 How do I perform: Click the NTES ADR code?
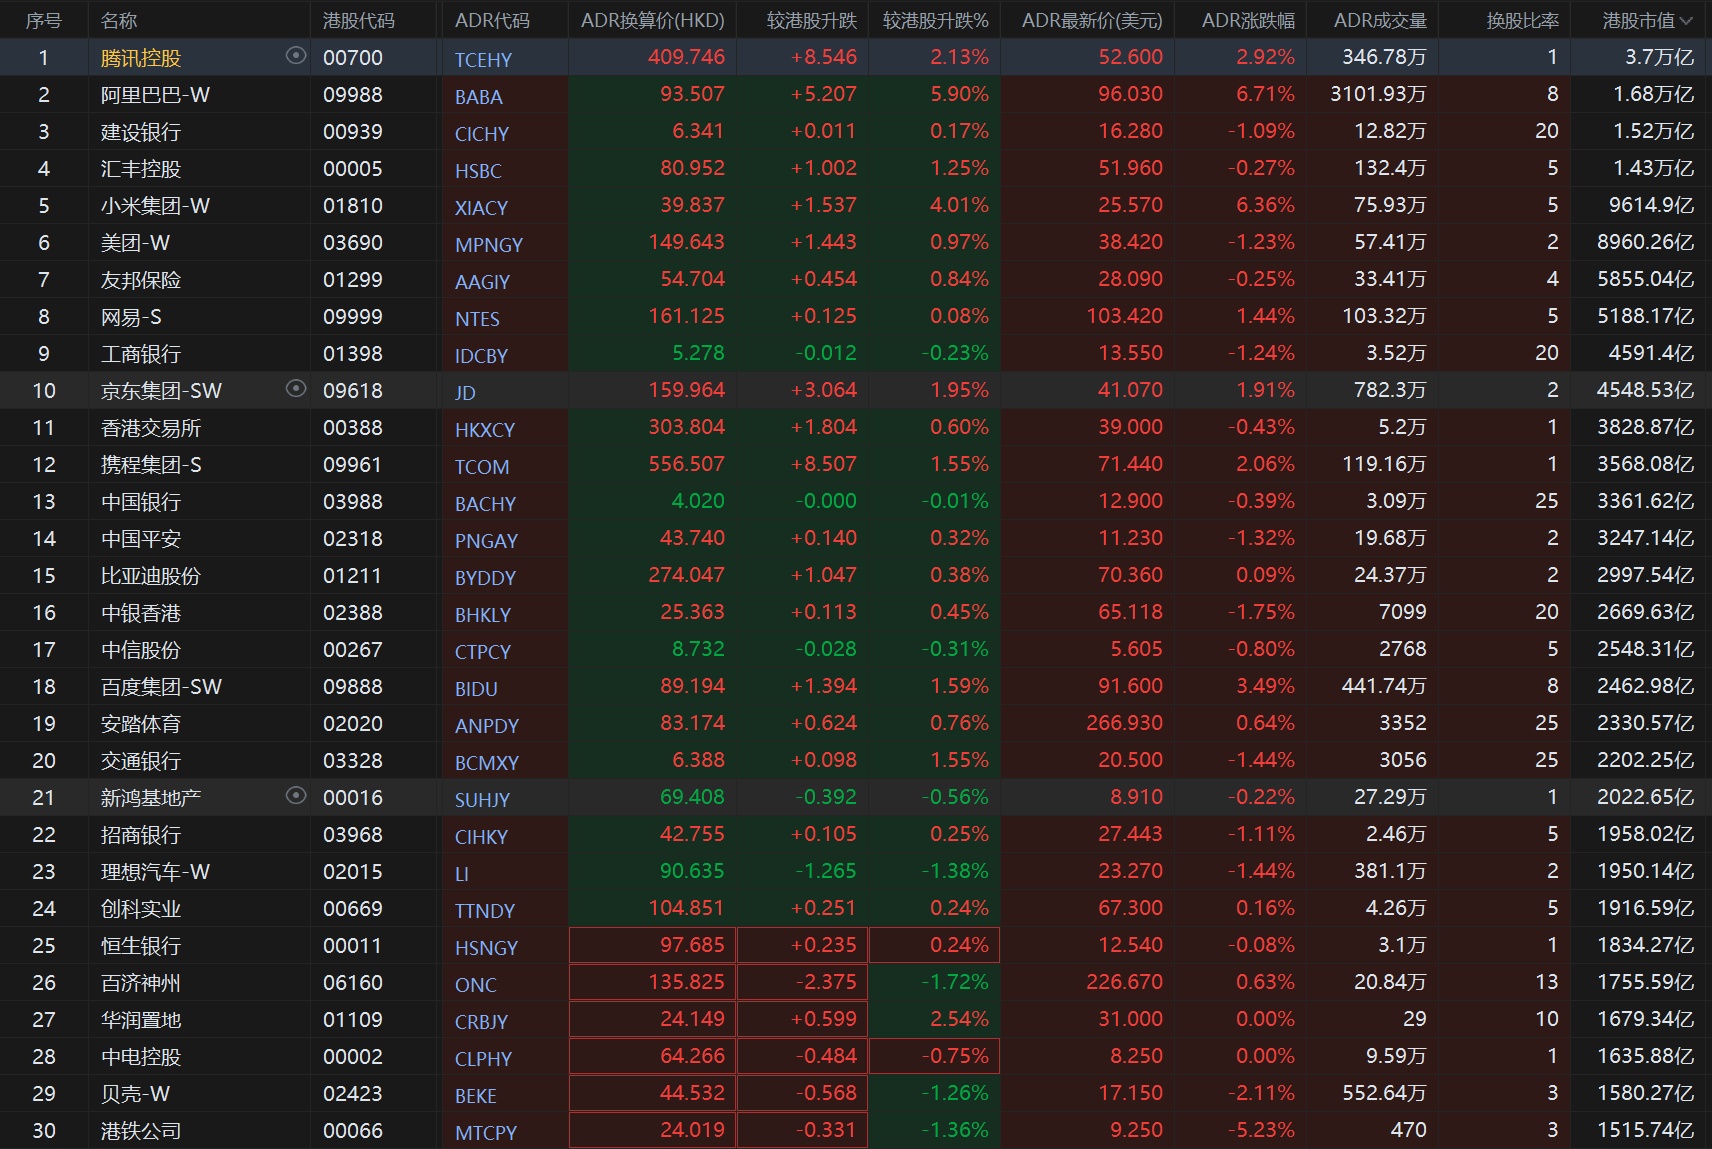(x=477, y=319)
